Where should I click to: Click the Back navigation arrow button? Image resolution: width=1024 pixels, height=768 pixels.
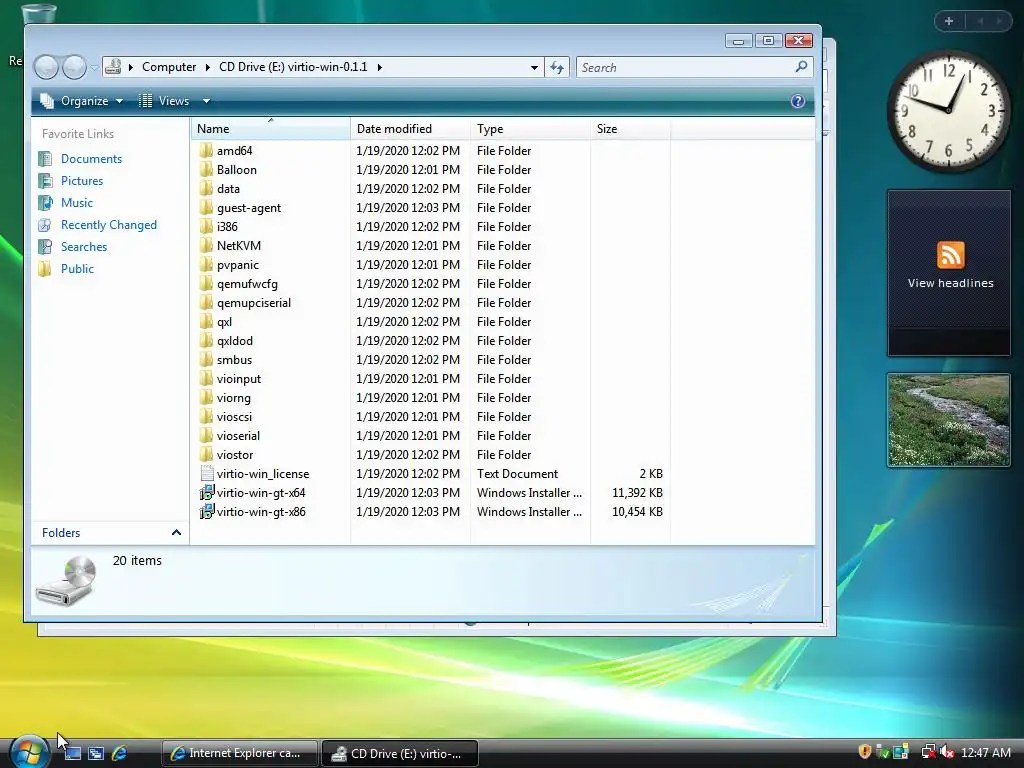(46, 67)
